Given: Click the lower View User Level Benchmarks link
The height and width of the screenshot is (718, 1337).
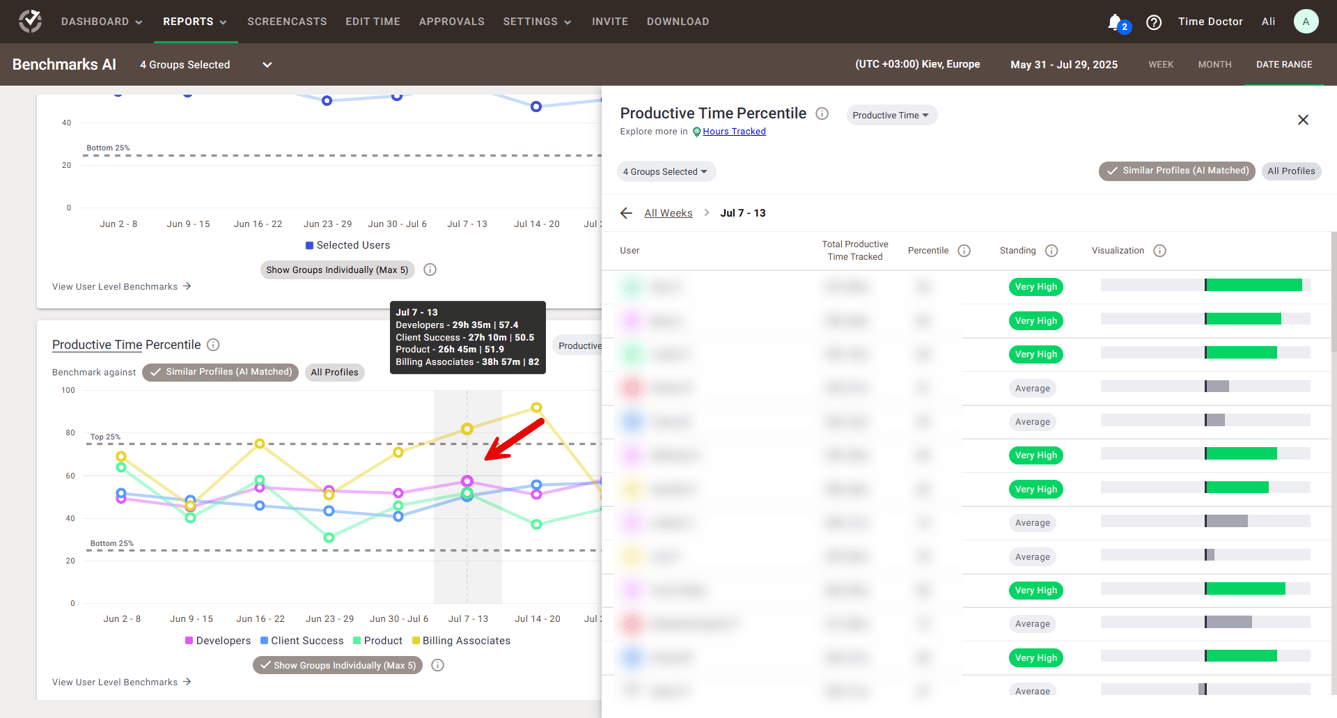Looking at the screenshot, I should coord(121,682).
